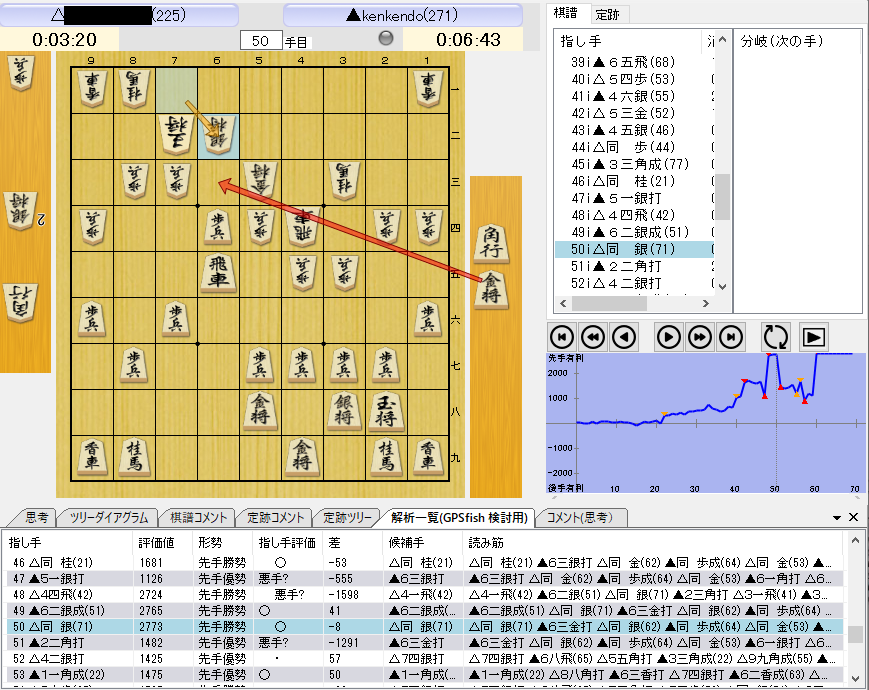869x690 pixels.
Task: Click the 形勢 column header
Action: pos(223,543)
